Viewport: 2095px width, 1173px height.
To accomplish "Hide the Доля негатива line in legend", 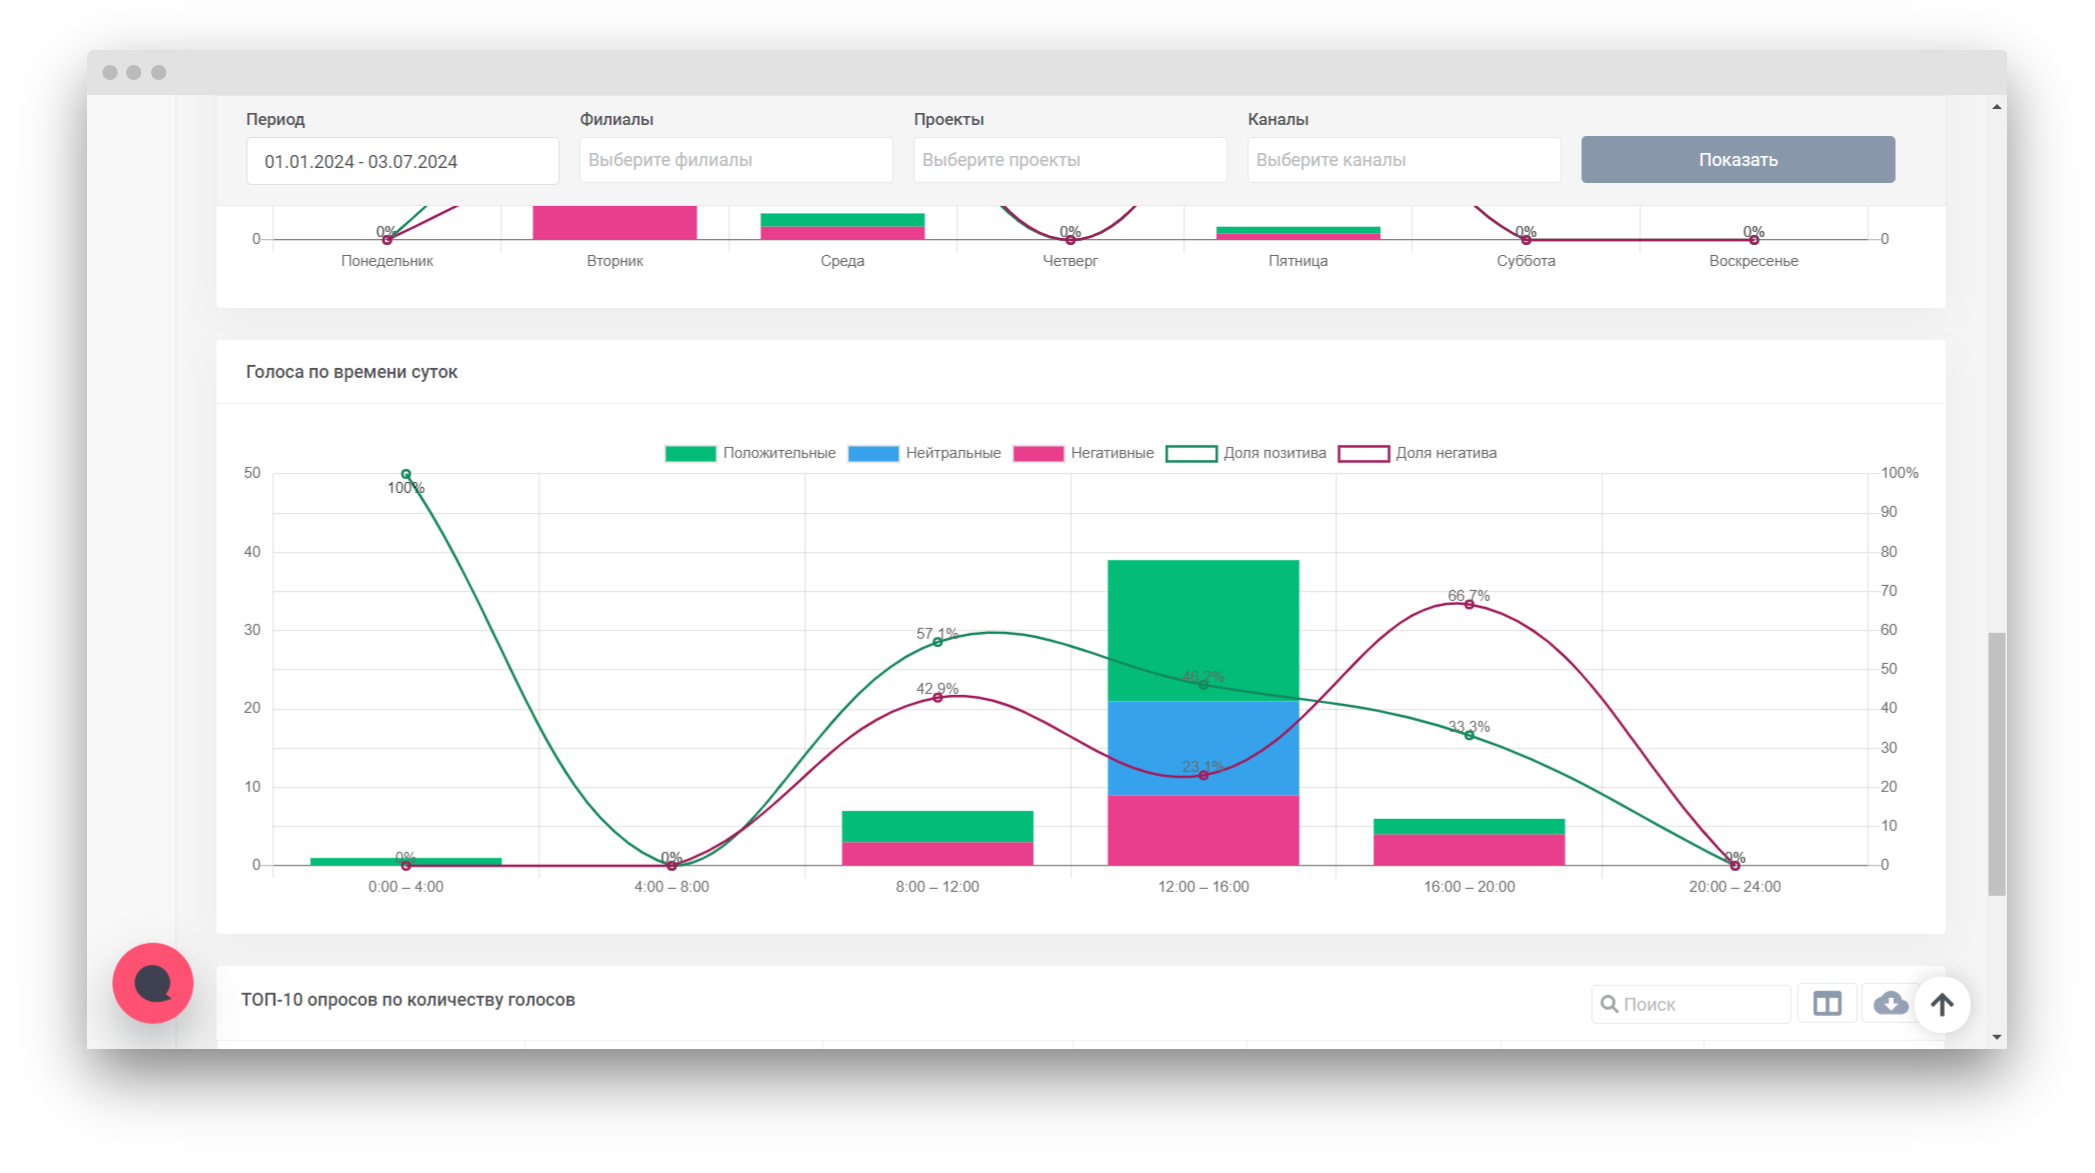I will (x=1417, y=453).
